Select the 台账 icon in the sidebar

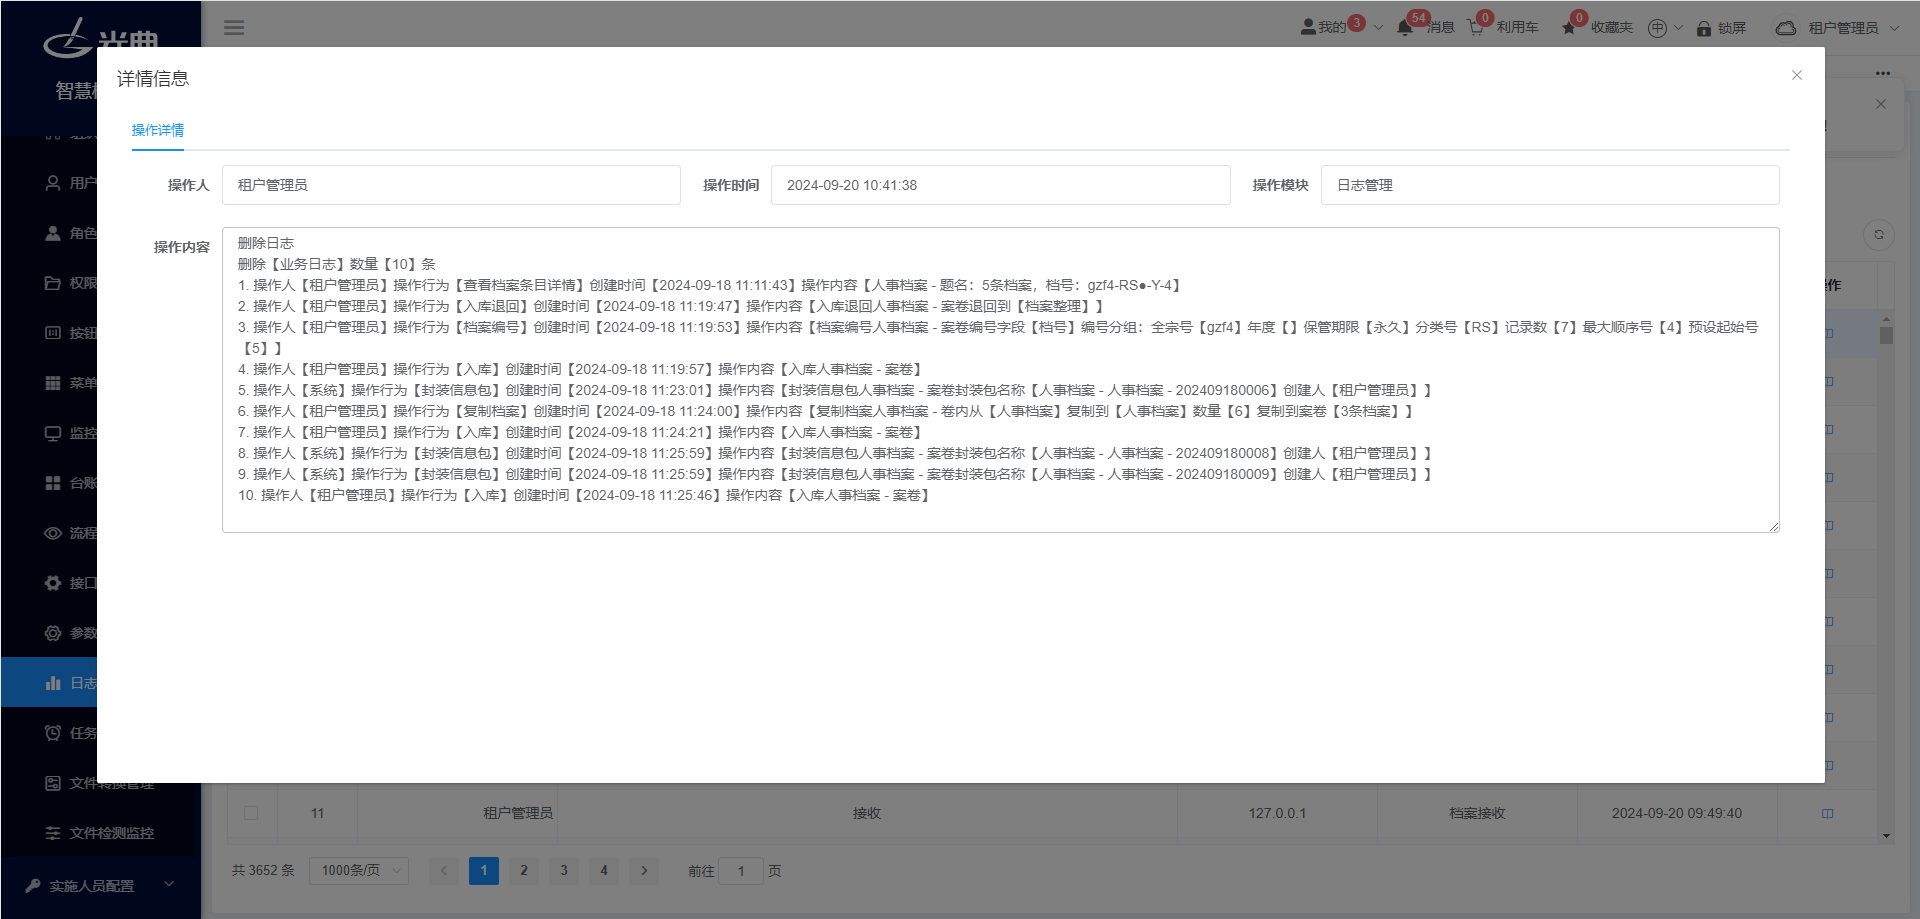tap(53, 483)
